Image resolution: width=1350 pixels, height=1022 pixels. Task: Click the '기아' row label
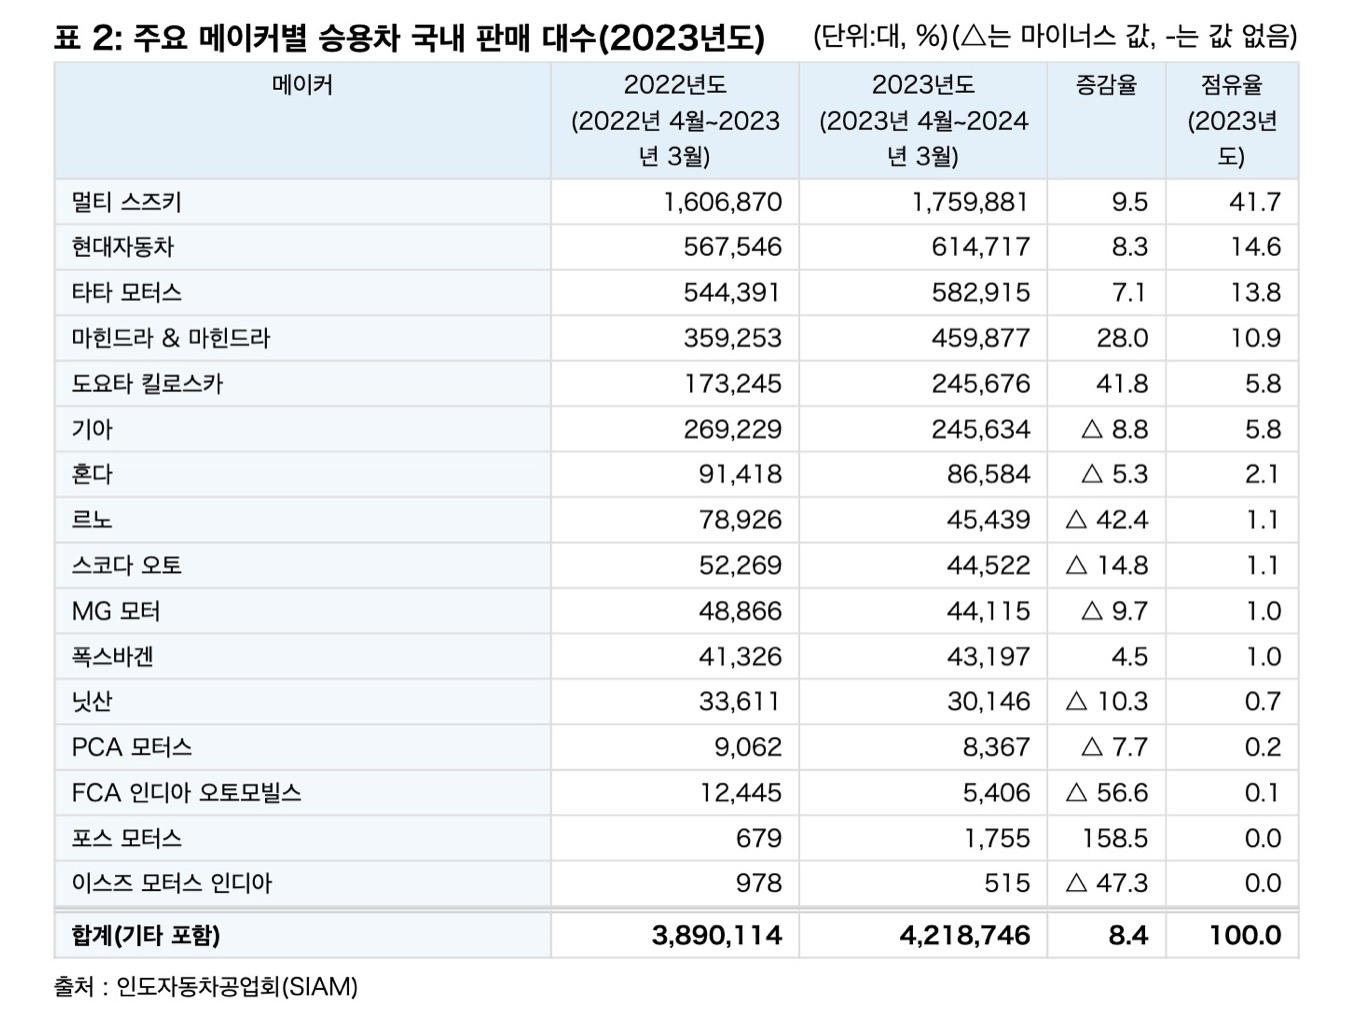92,429
